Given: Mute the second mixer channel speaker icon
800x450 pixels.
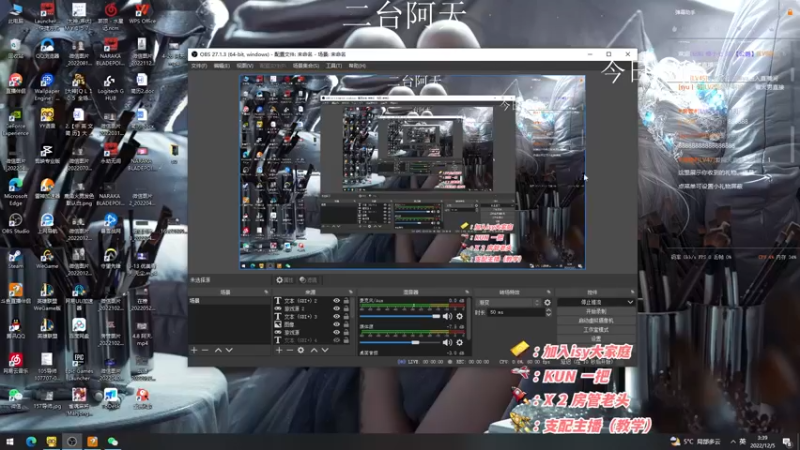Looking at the screenshot, I should coord(447,342).
